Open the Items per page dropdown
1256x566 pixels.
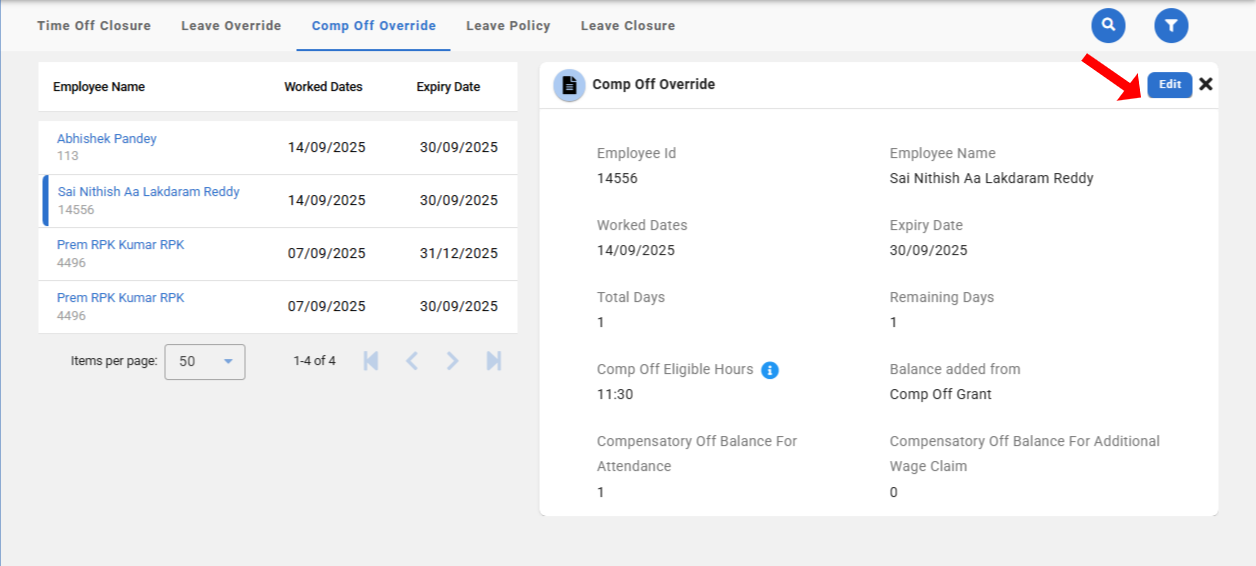(x=204, y=361)
